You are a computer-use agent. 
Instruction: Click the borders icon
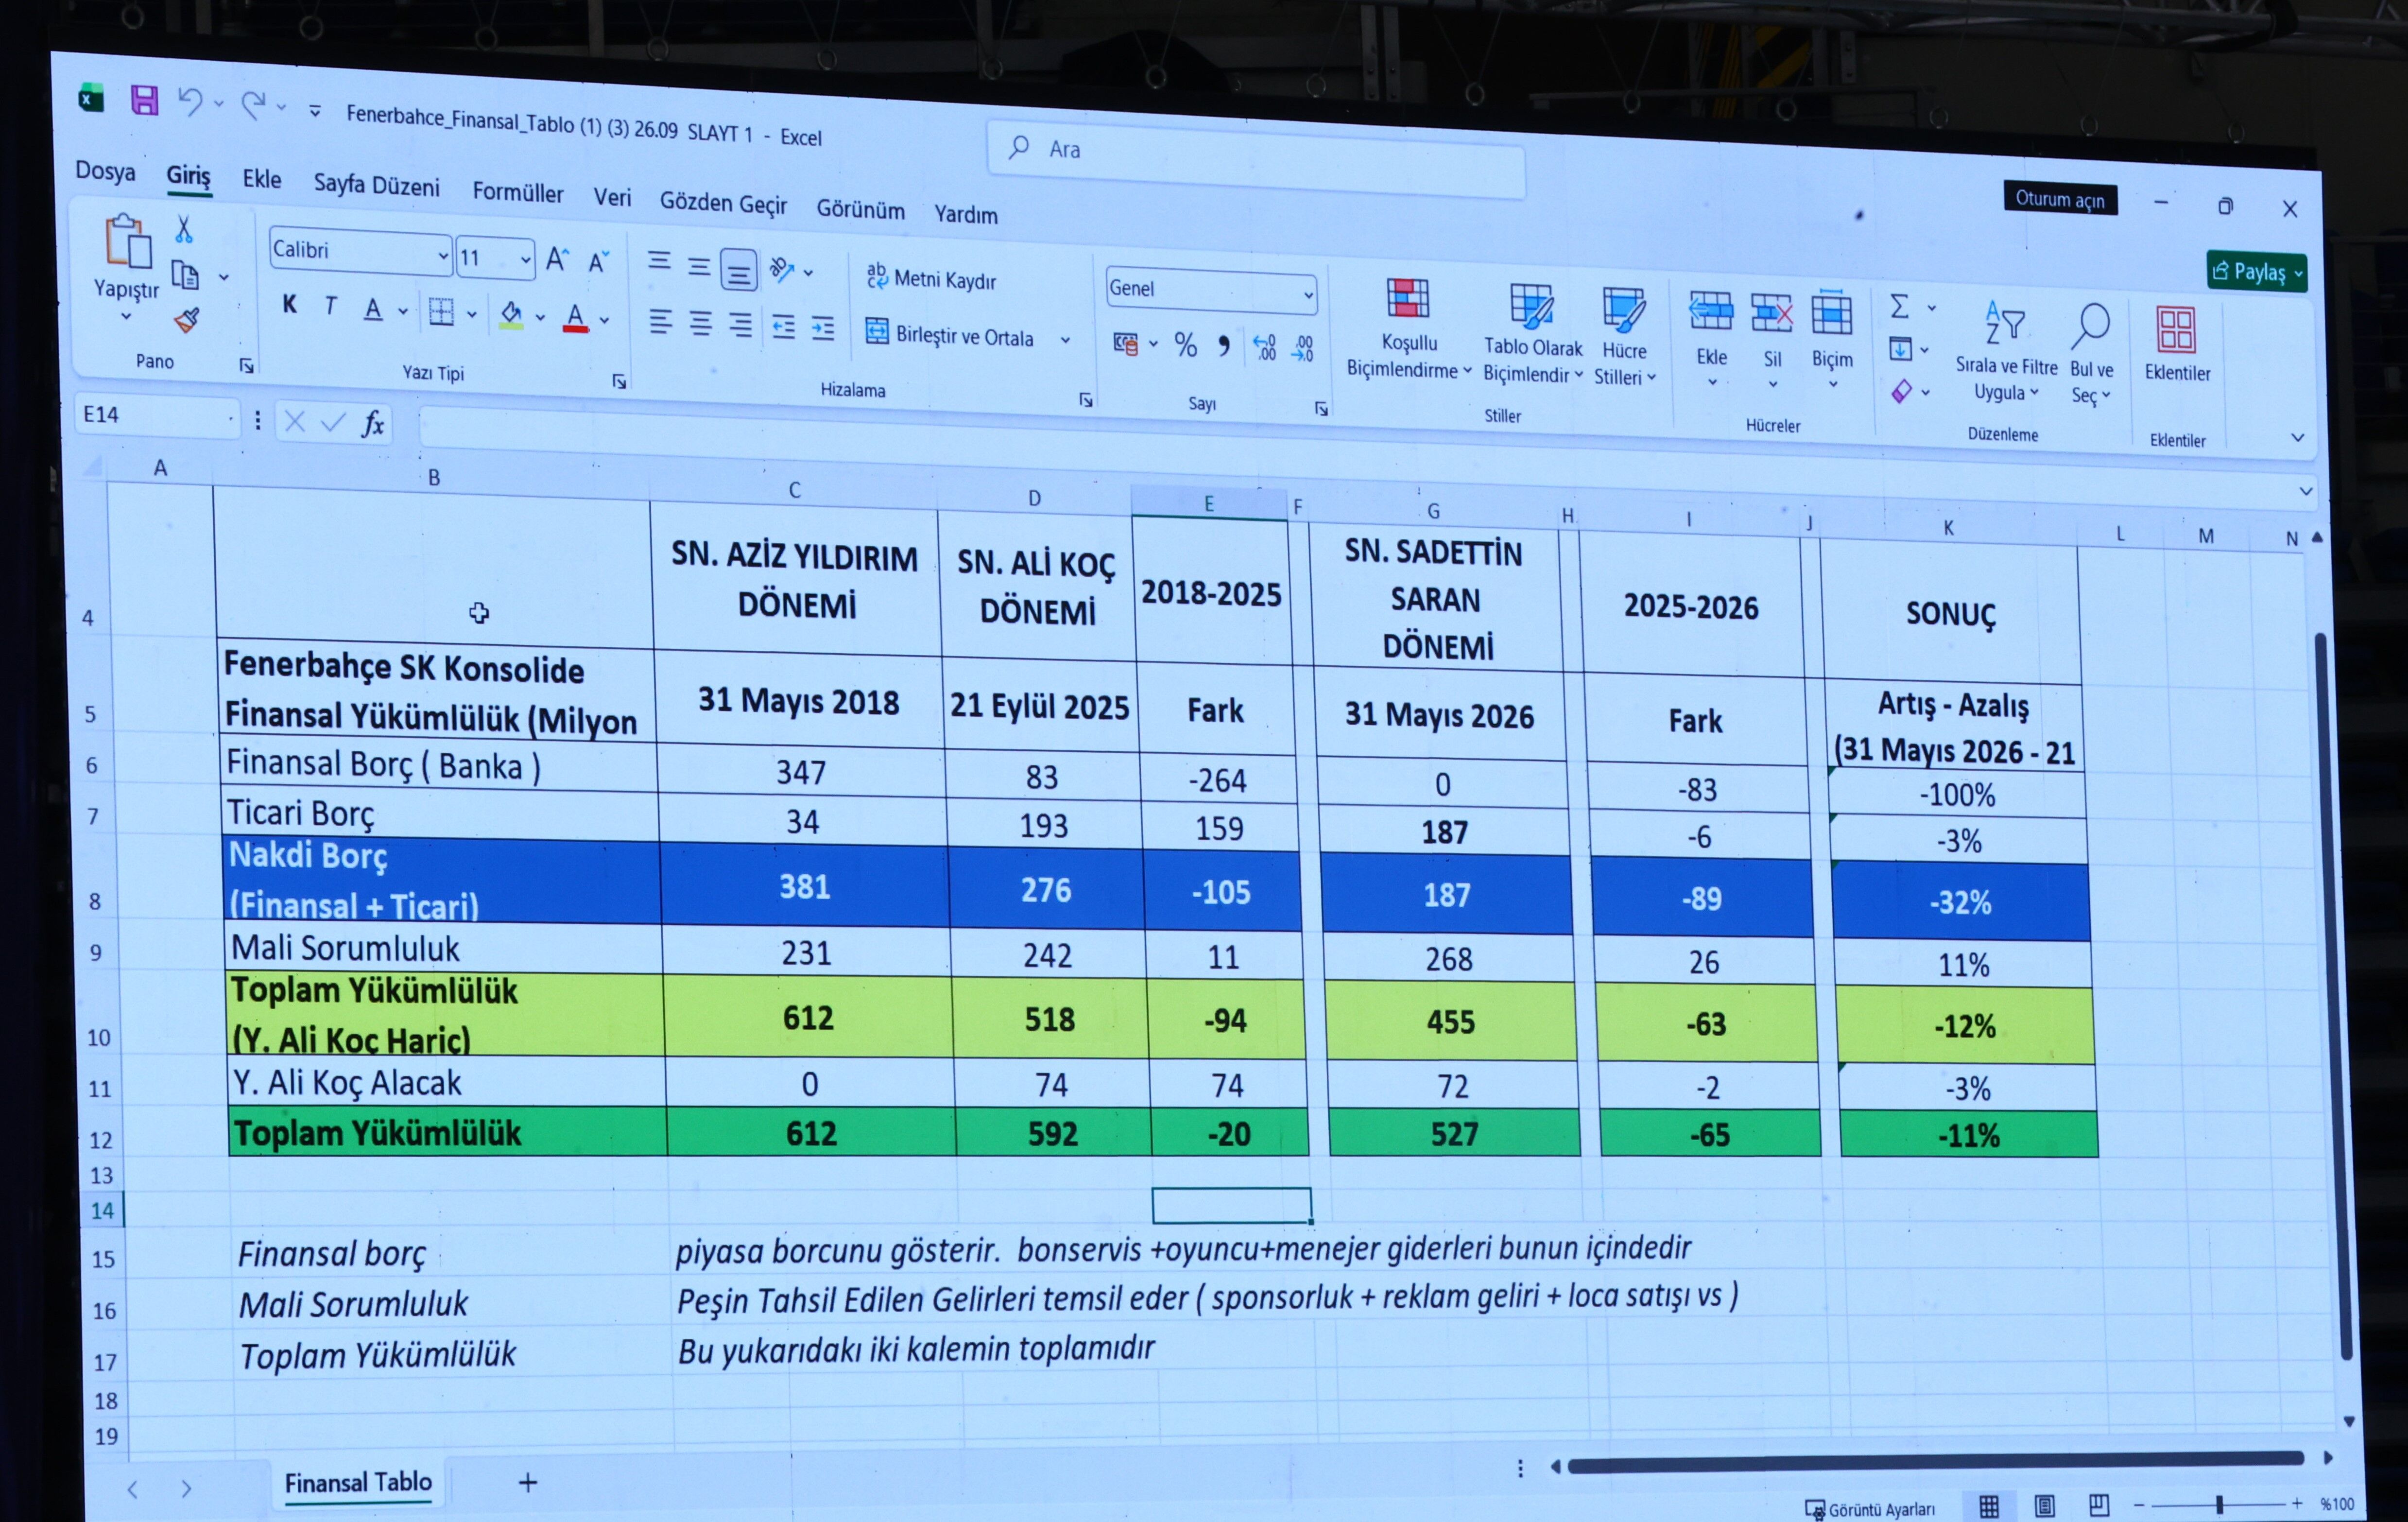tap(441, 312)
